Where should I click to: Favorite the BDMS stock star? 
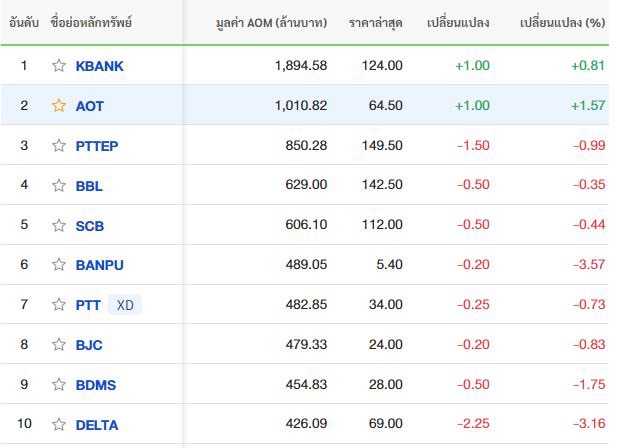coord(59,384)
